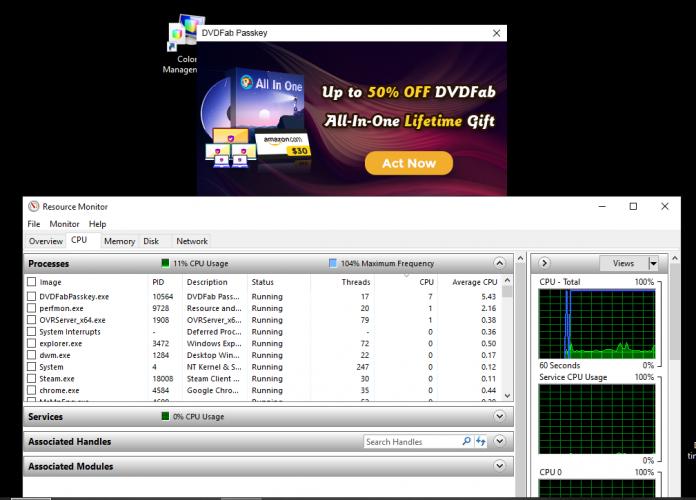Collapse the graphs pane with arrow button
This screenshot has width=696, height=500.
pyautogui.click(x=544, y=263)
